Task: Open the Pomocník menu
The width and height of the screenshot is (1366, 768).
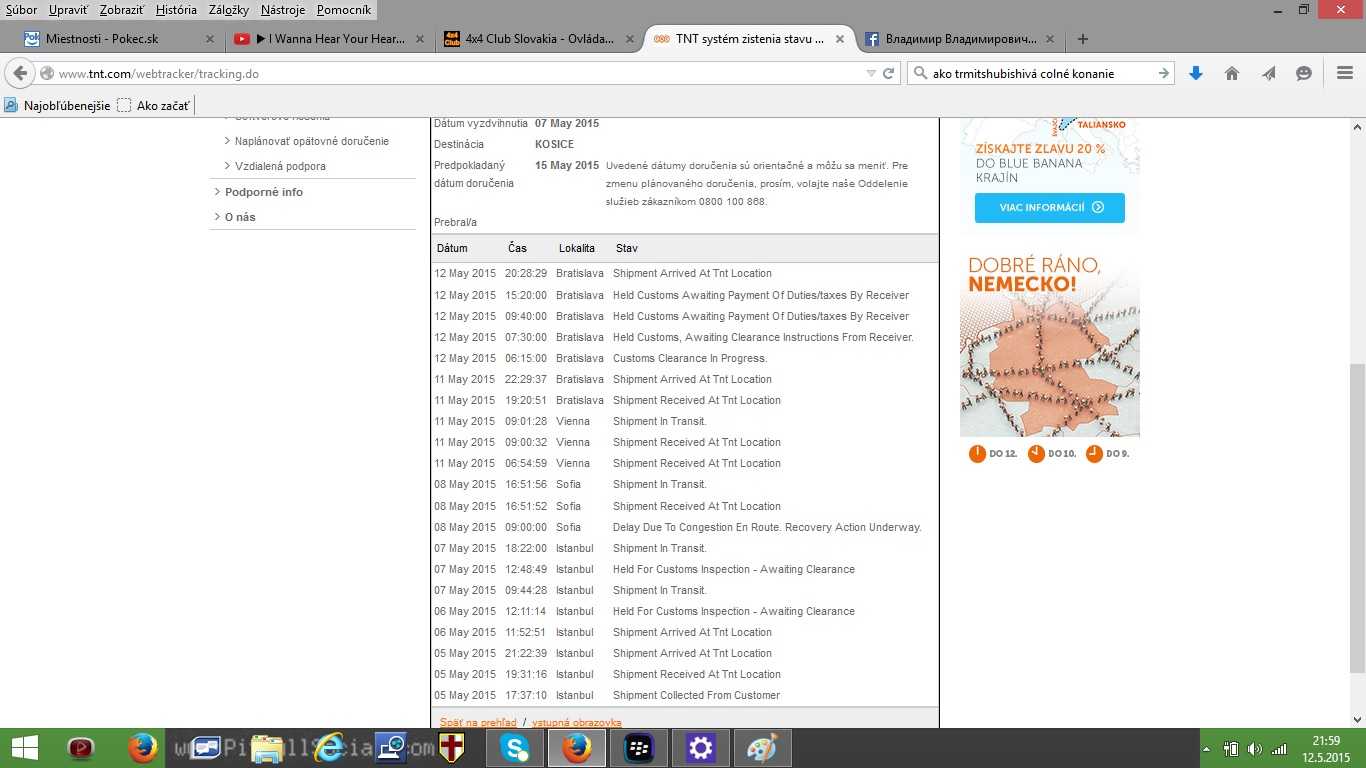Action: tap(344, 10)
